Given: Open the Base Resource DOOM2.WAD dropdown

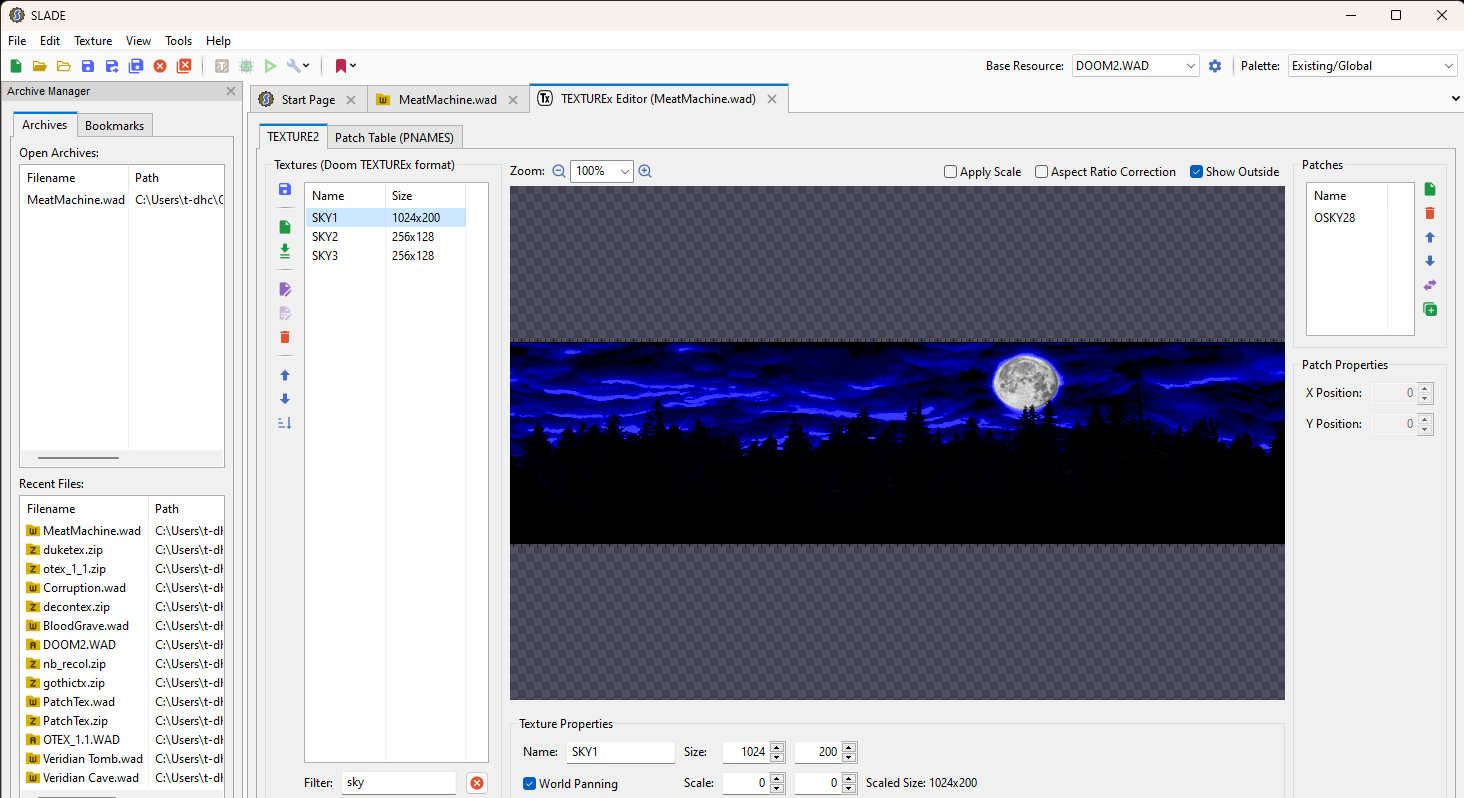Looking at the screenshot, I should (1135, 66).
